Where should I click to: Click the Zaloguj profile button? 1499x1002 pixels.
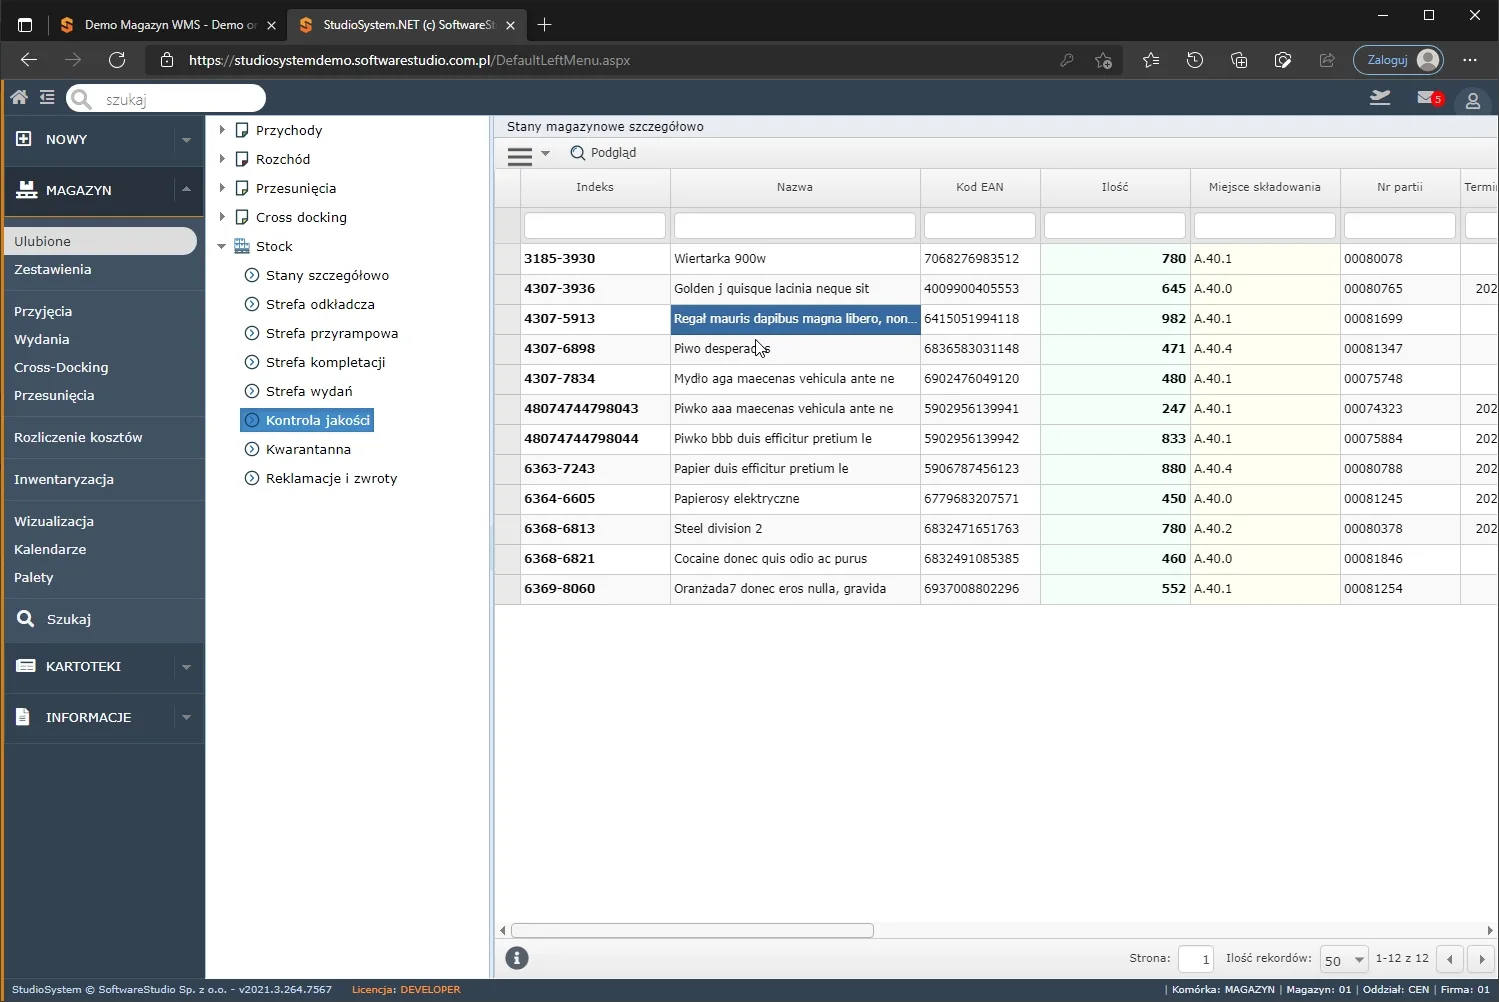(1399, 60)
